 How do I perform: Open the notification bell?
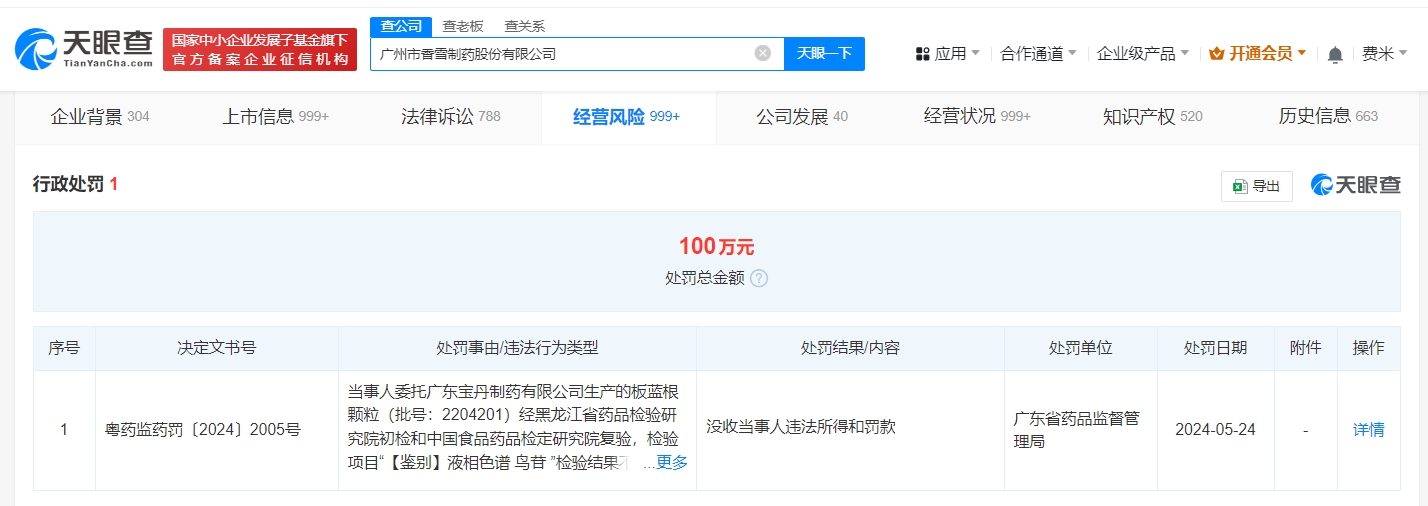(x=1335, y=55)
